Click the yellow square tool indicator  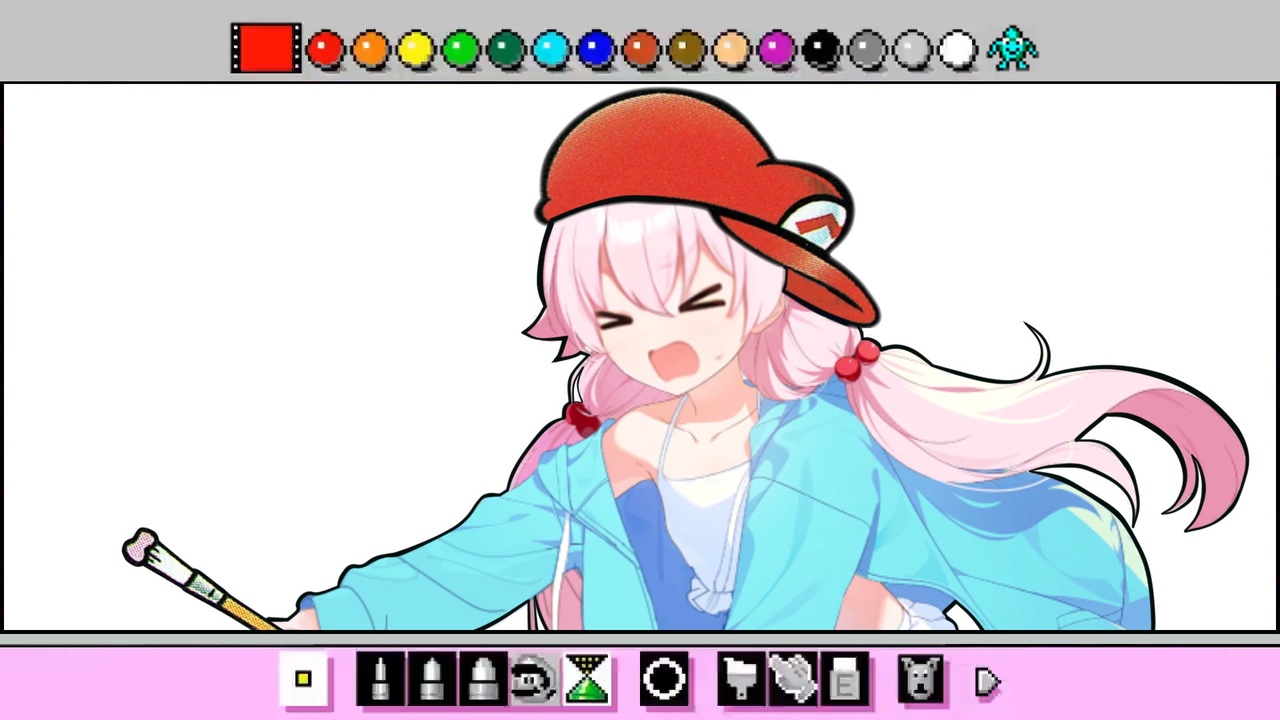coord(303,680)
